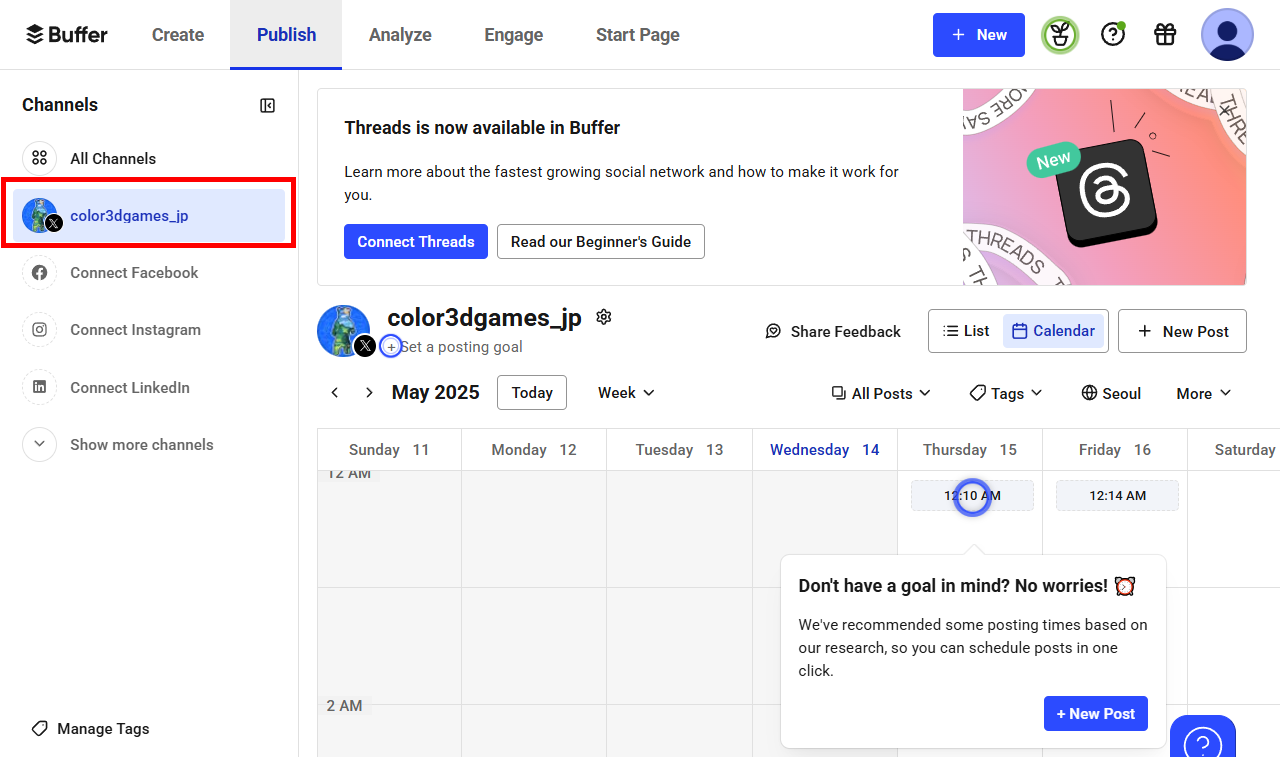Switch to Calendar view
Screen dimensions: 1280x757
tap(1053, 331)
